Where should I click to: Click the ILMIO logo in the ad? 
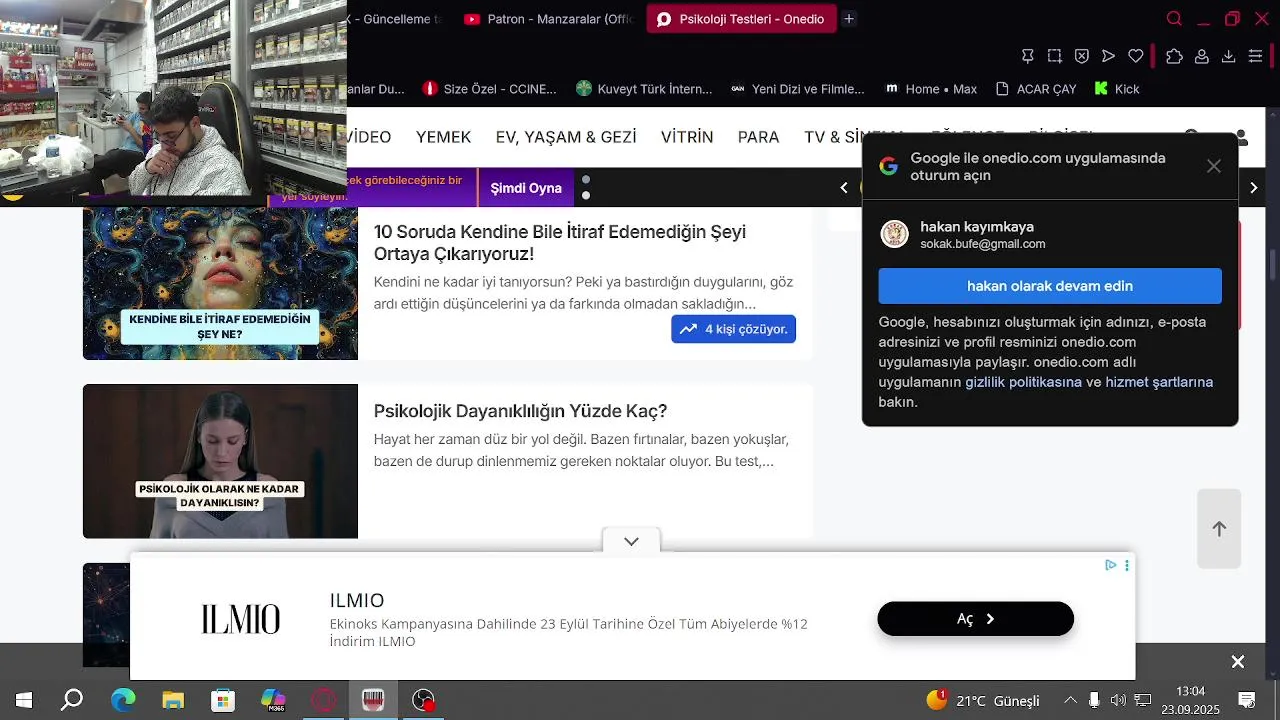tap(241, 619)
